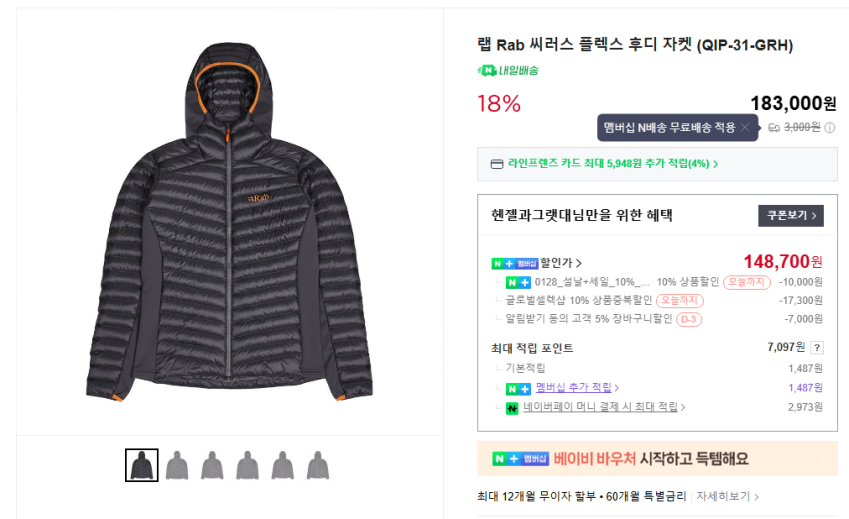Expand the 라인프렌즈 카드 추가 적립 details

coord(715,164)
